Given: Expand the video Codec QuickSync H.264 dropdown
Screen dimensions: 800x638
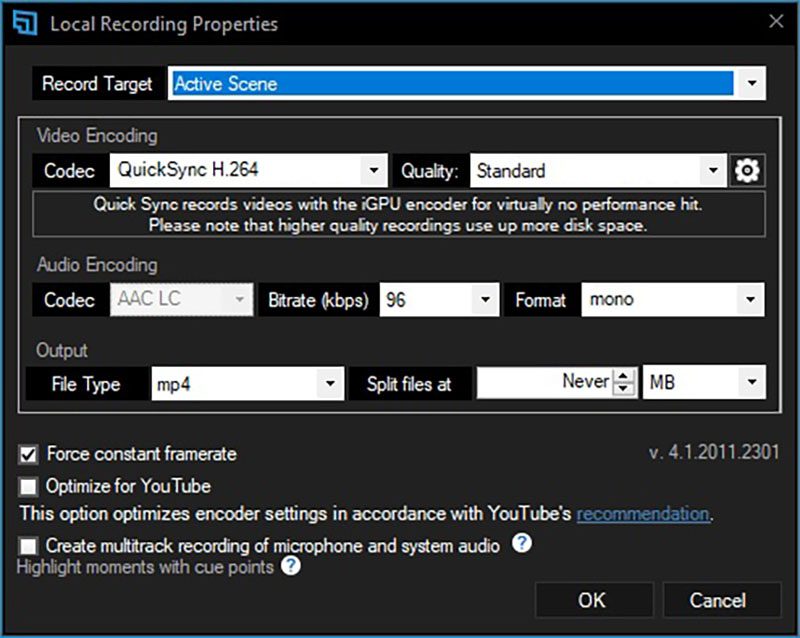Looking at the screenshot, I should (x=373, y=171).
